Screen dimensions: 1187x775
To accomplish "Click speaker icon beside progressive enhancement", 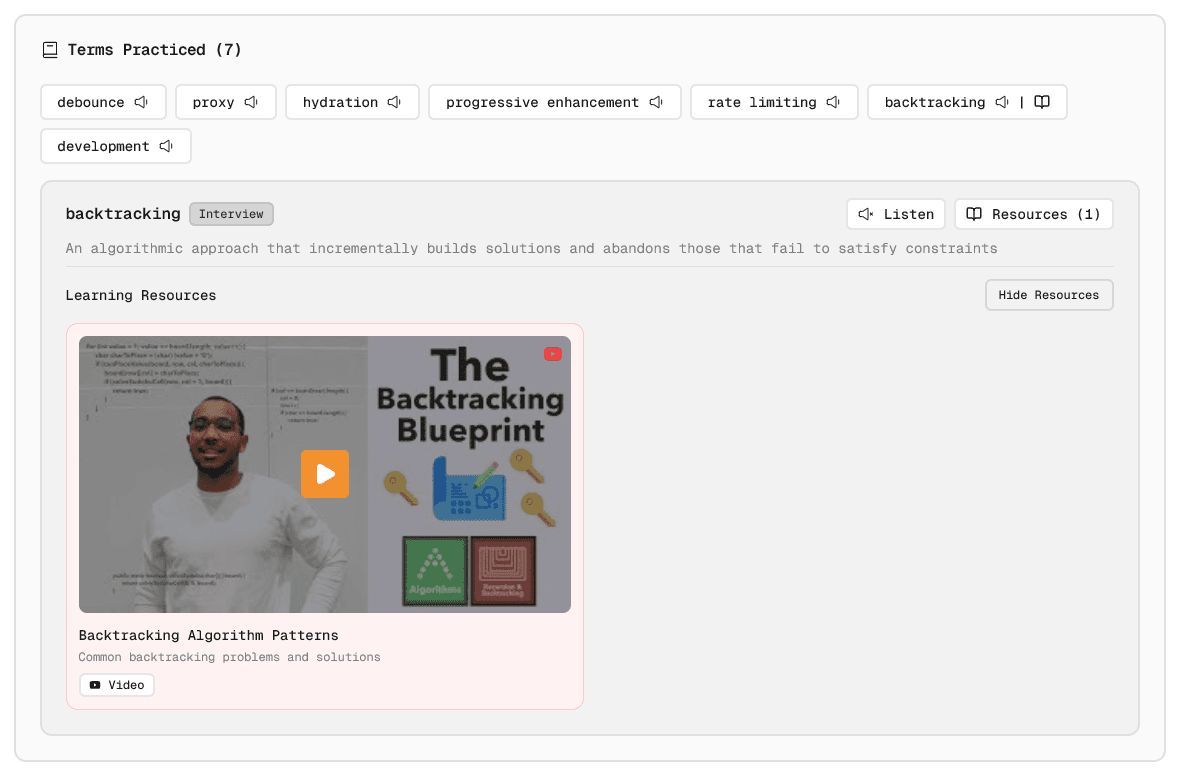I will (656, 102).
